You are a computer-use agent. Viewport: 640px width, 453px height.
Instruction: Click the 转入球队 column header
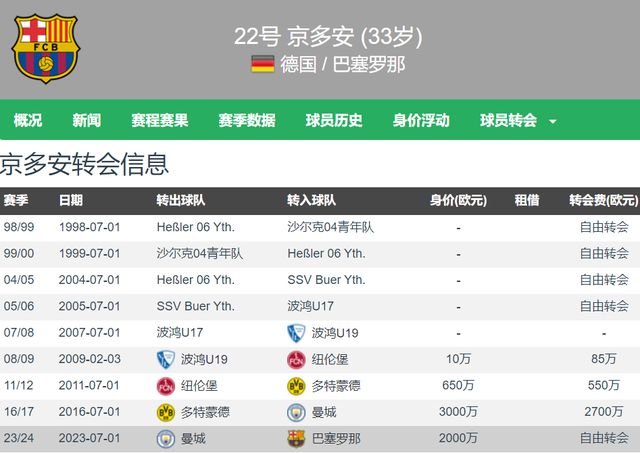point(311,200)
